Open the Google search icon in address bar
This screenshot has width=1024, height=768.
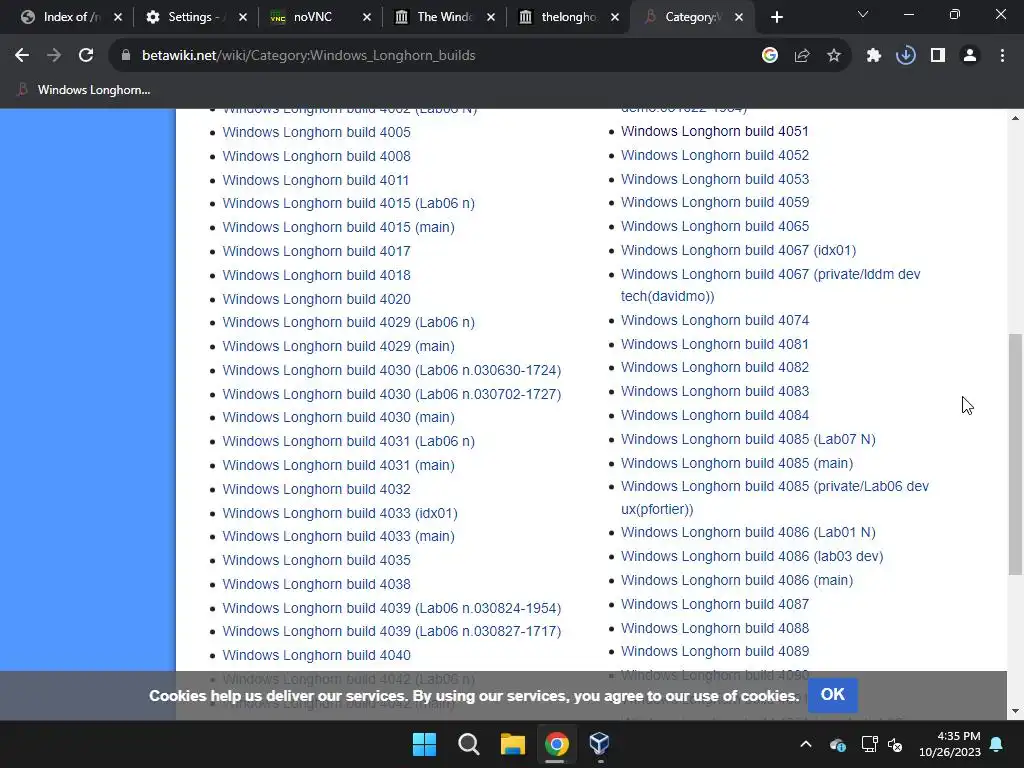pos(770,56)
